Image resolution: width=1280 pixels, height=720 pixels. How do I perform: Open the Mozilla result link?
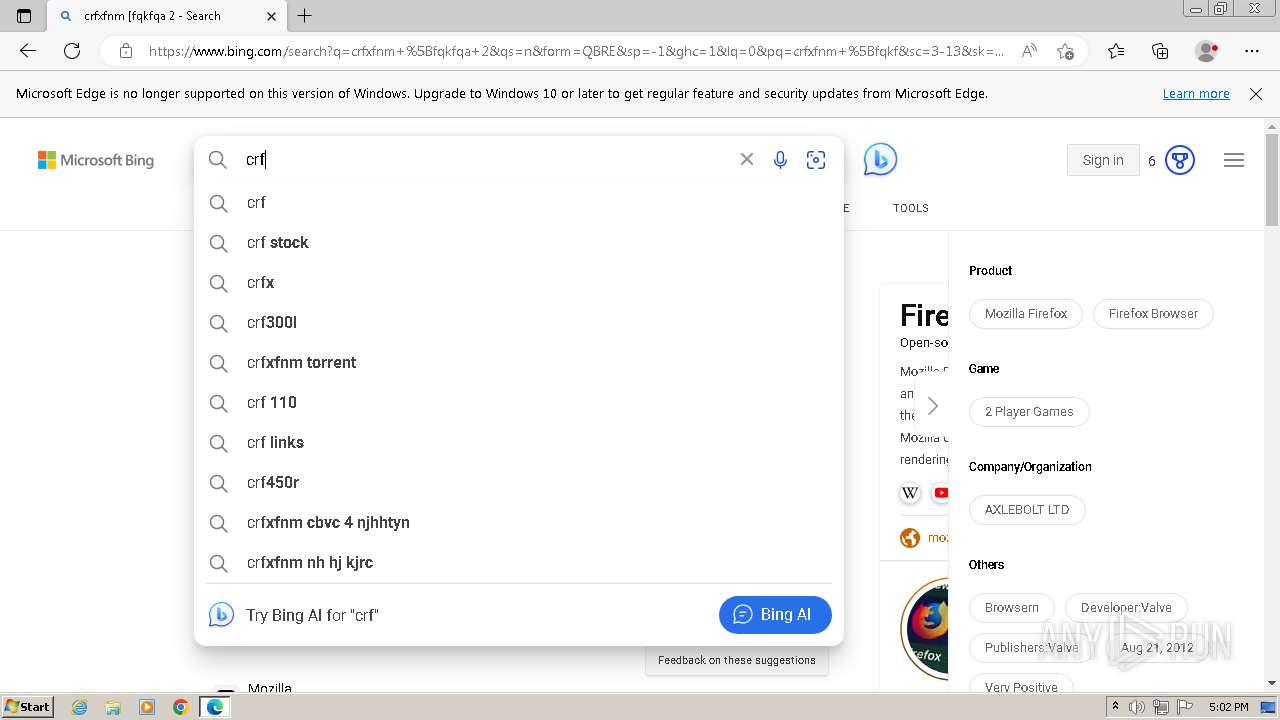[x=270, y=688]
